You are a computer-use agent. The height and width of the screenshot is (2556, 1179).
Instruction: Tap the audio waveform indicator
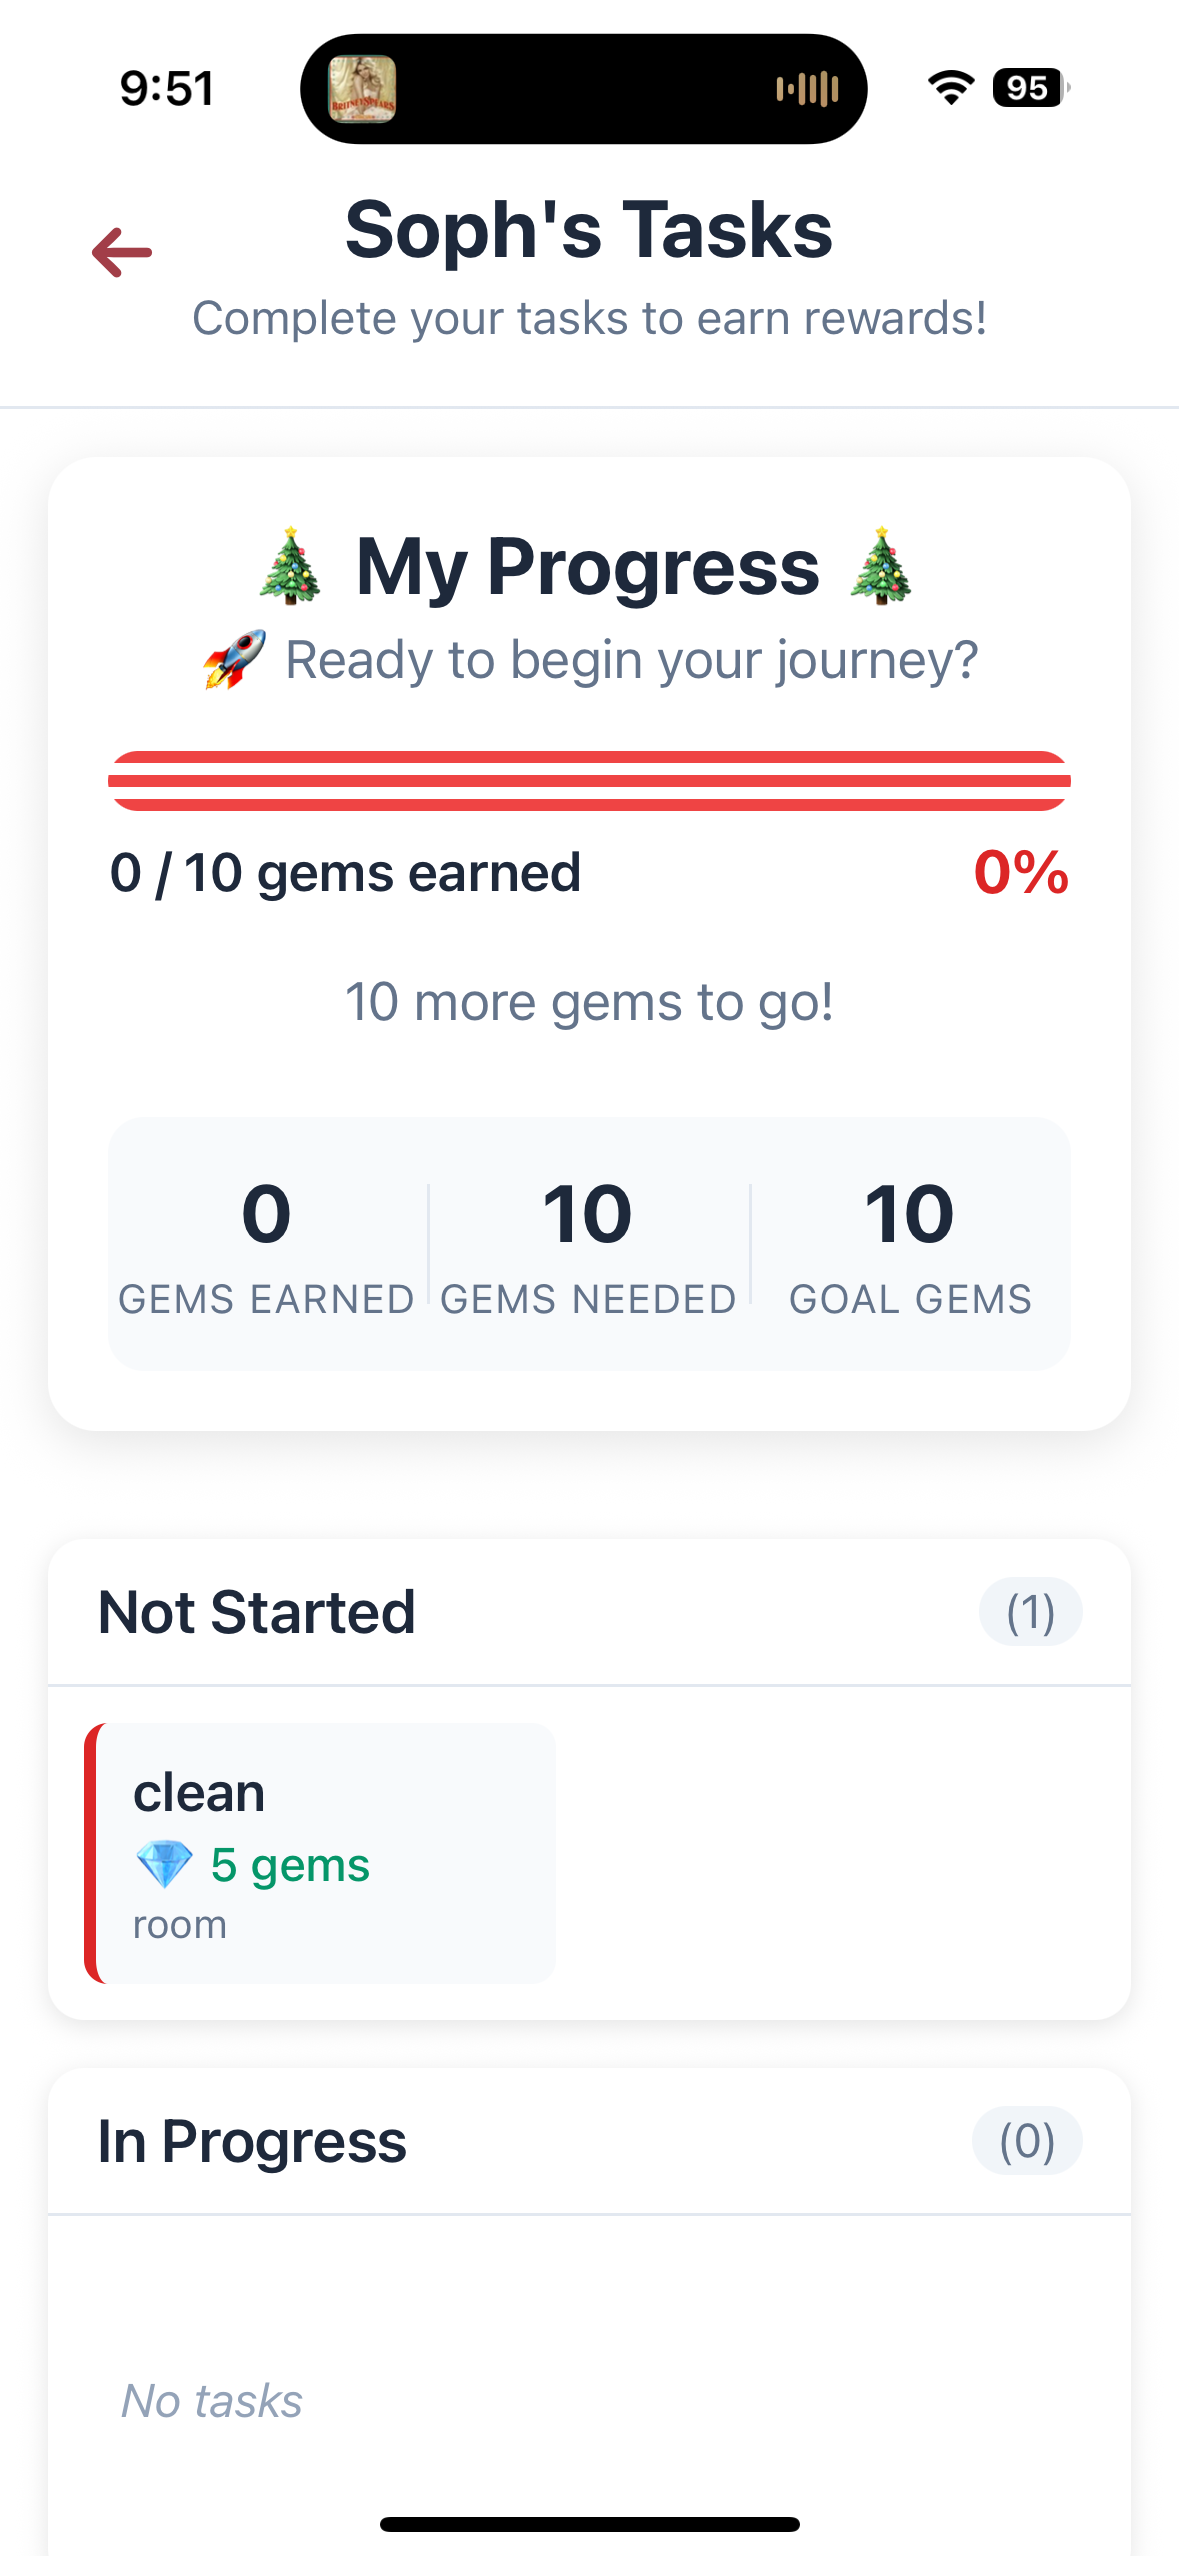[x=807, y=89]
